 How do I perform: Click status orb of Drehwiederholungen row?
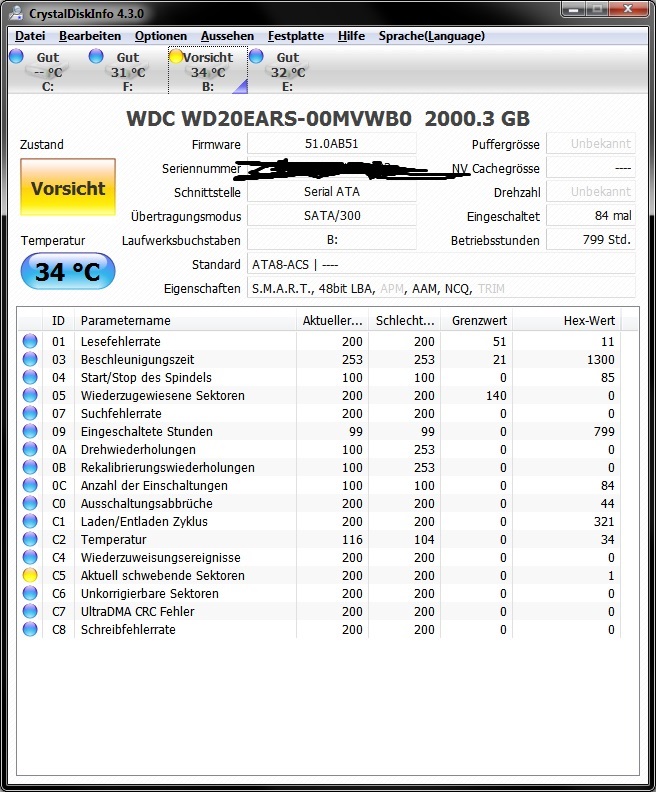click(30, 449)
